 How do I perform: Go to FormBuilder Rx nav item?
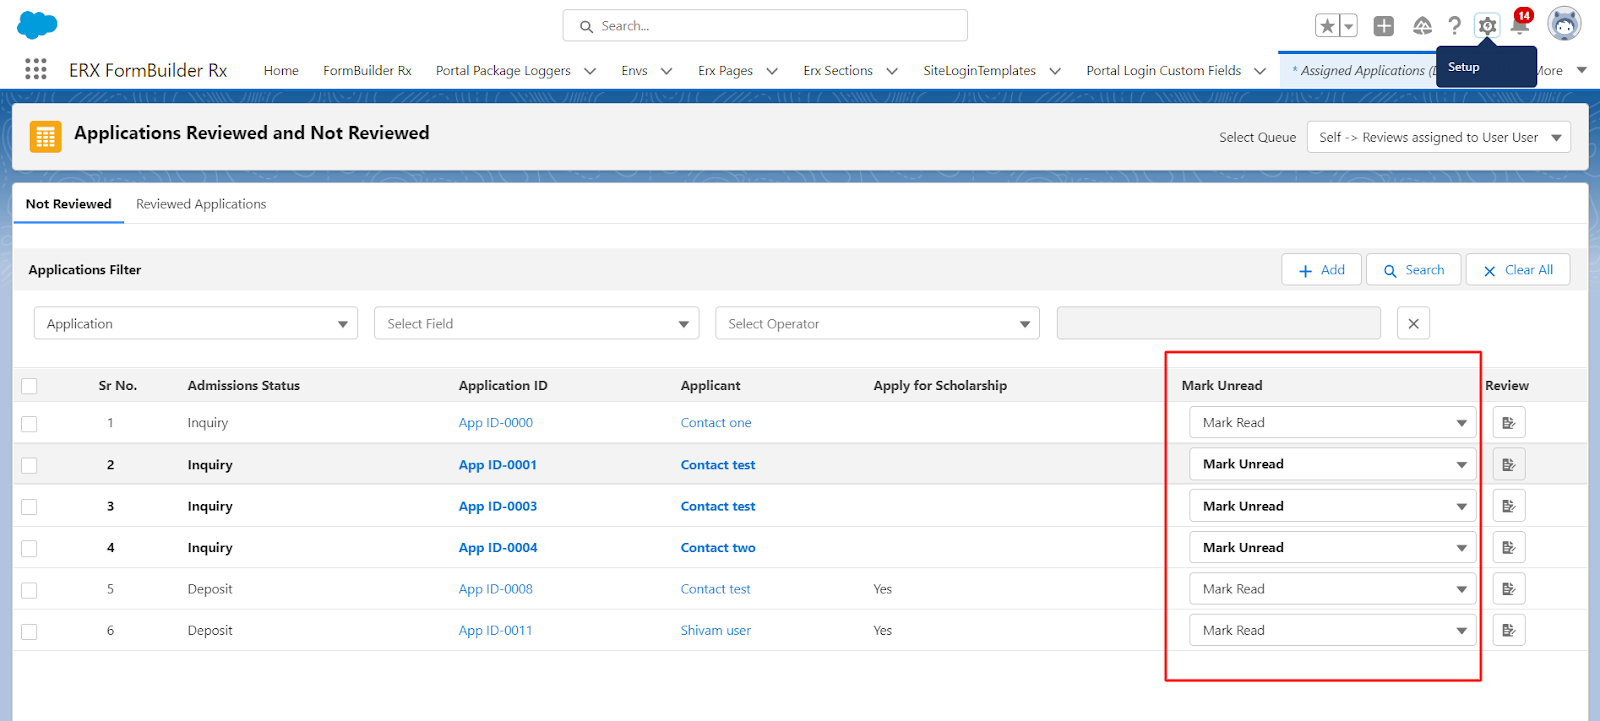point(367,71)
